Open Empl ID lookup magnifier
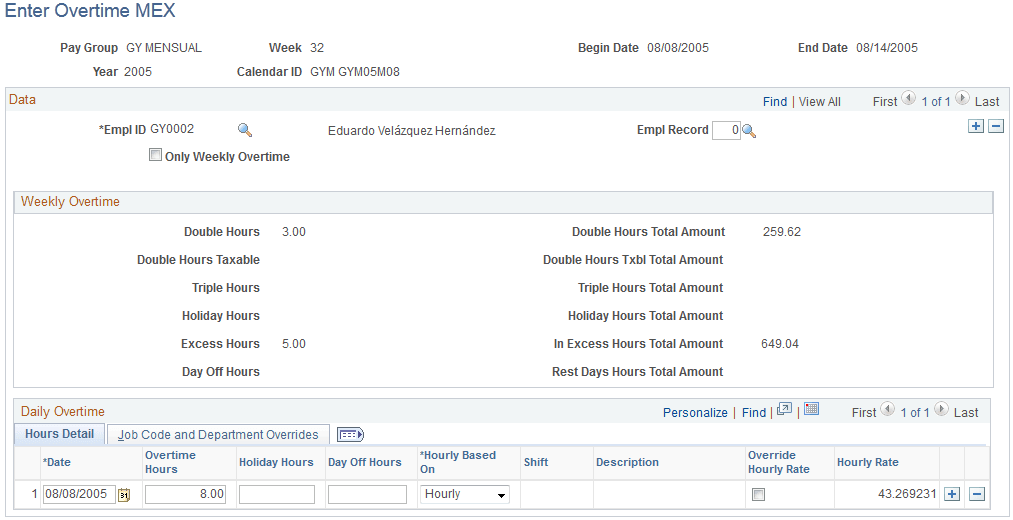 pyautogui.click(x=245, y=130)
